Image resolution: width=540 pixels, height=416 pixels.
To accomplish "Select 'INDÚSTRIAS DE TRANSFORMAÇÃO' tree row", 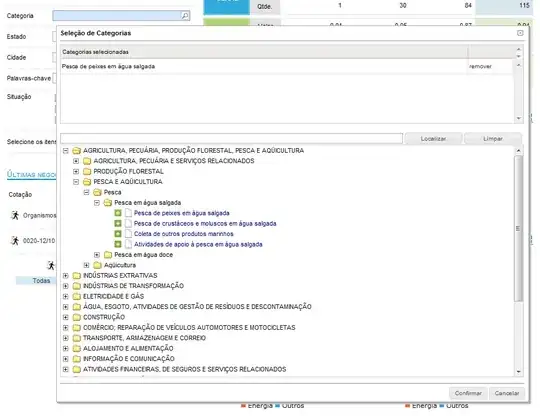I will (x=133, y=286).
